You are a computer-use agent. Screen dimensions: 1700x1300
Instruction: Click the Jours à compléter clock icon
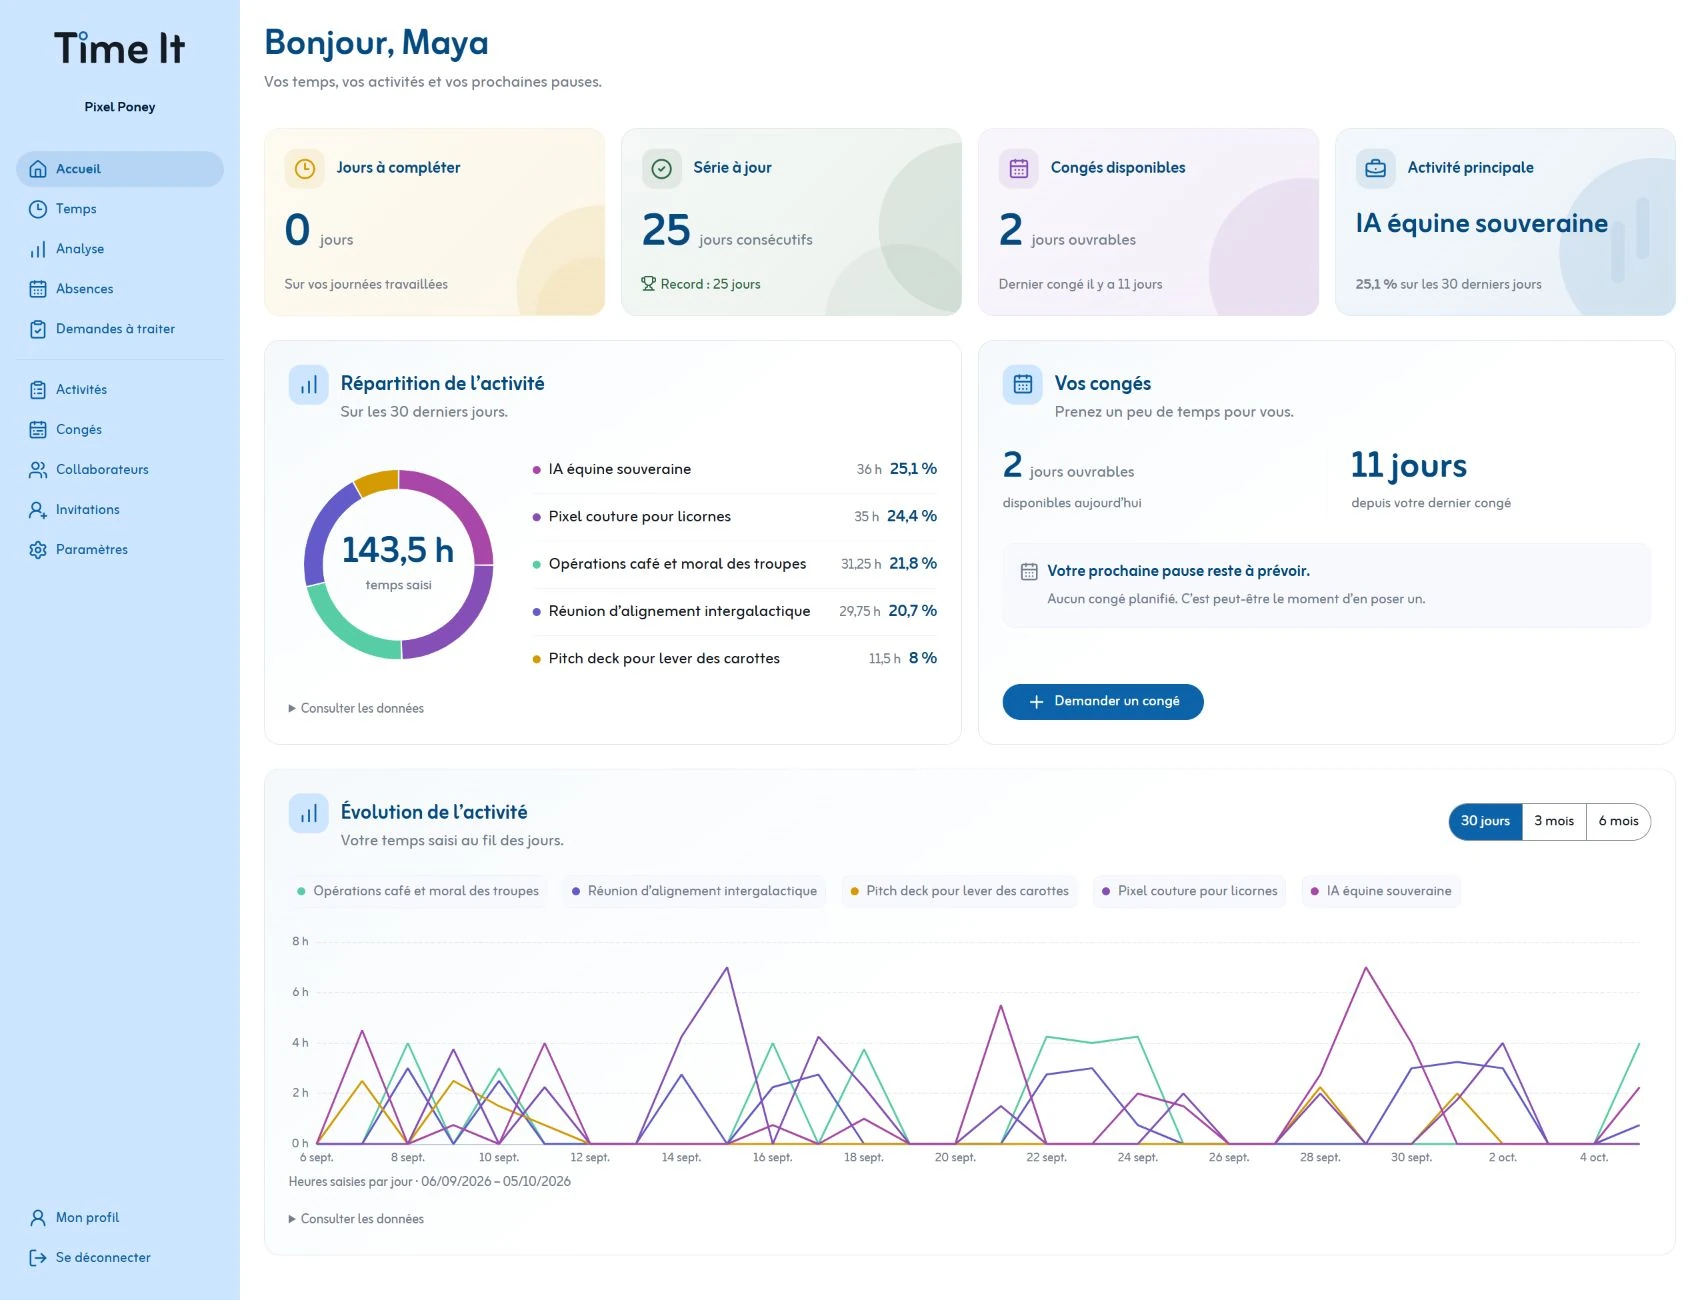[304, 169]
